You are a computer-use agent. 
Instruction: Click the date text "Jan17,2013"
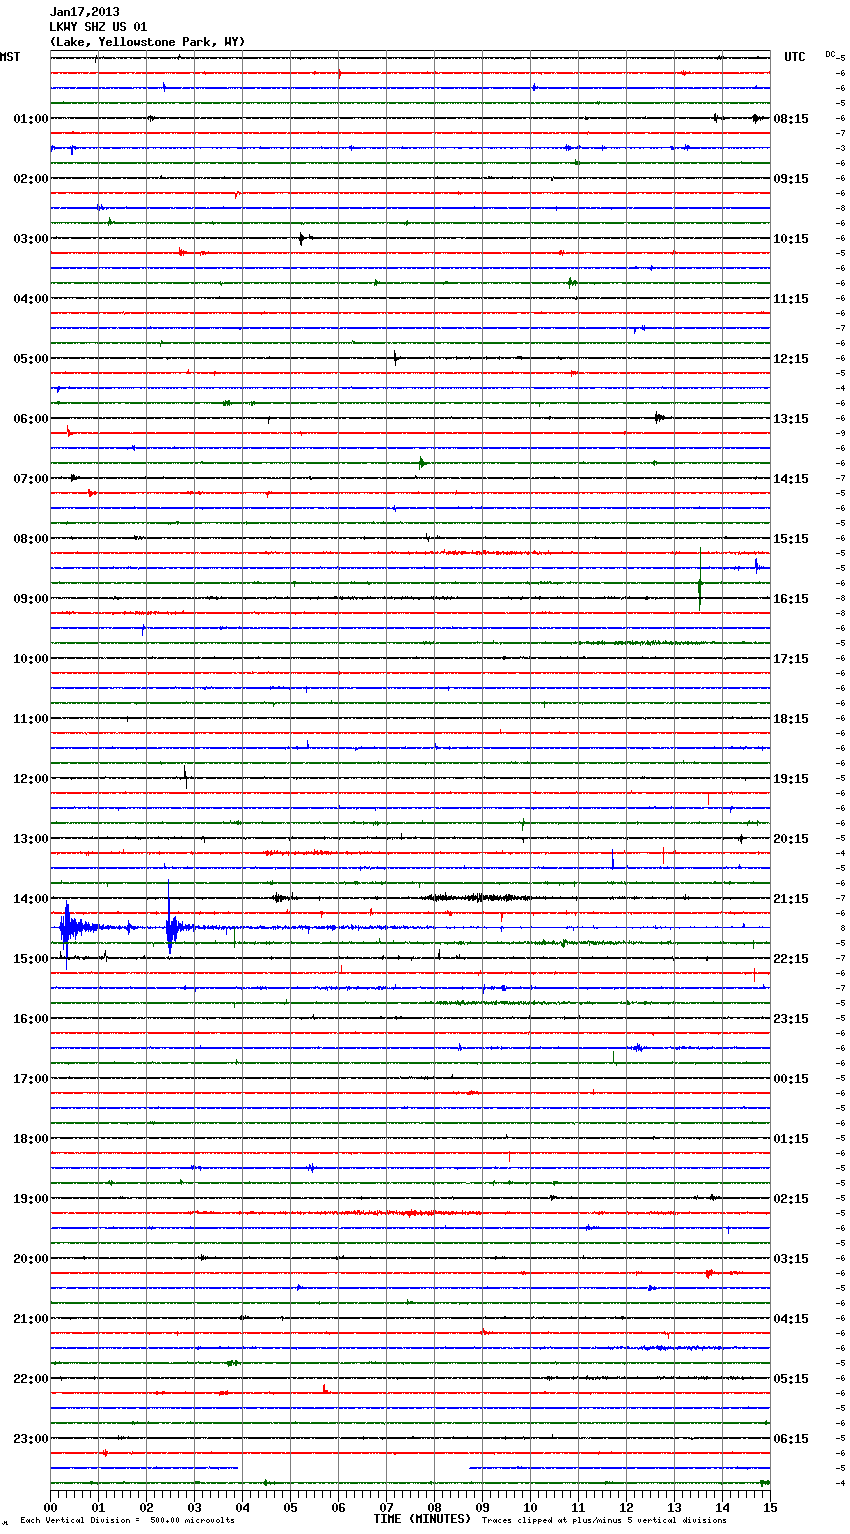pyautogui.click(x=84, y=12)
